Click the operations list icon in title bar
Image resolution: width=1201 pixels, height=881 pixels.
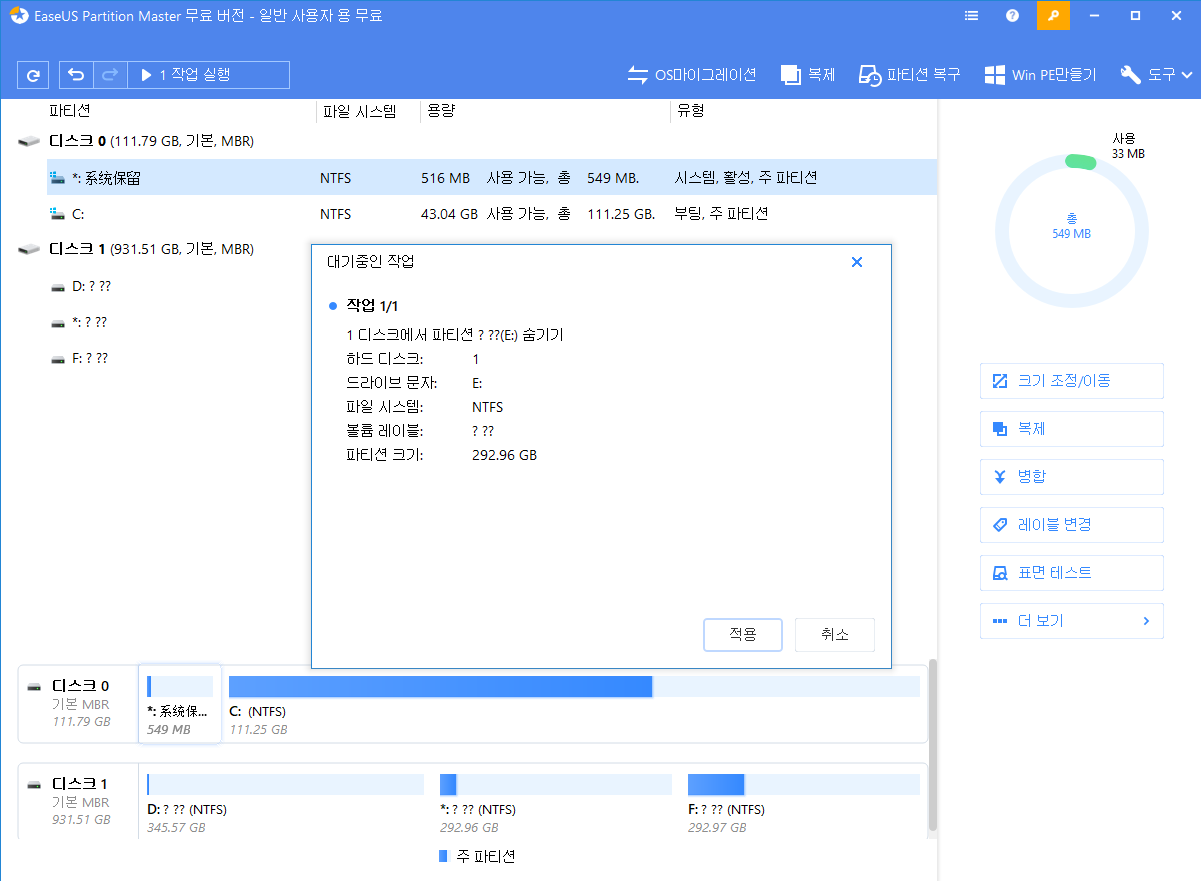click(971, 15)
